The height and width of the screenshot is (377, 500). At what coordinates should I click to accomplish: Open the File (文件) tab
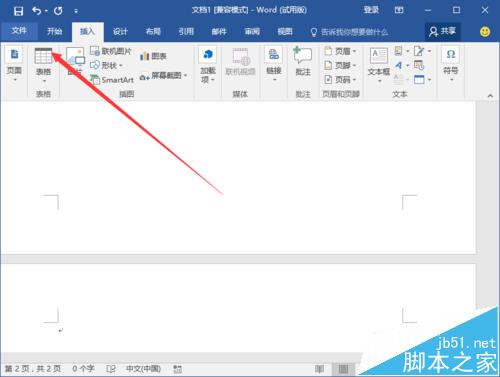pos(19,31)
